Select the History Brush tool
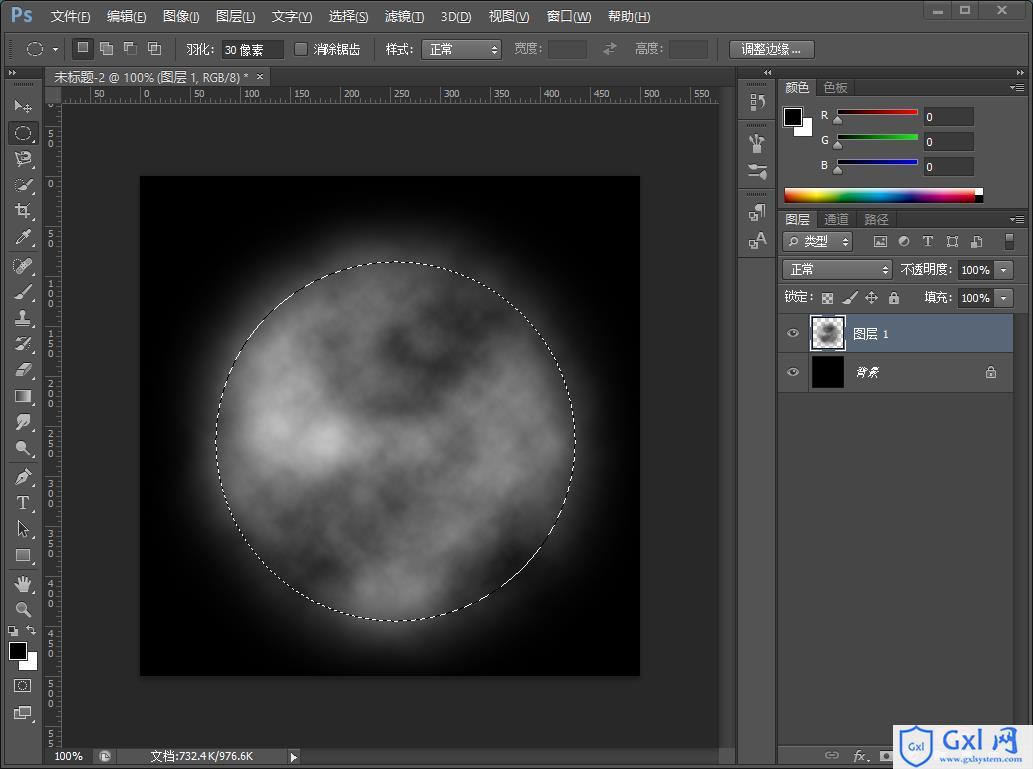This screenshot has height=769, width=1033. coord(23,344)
